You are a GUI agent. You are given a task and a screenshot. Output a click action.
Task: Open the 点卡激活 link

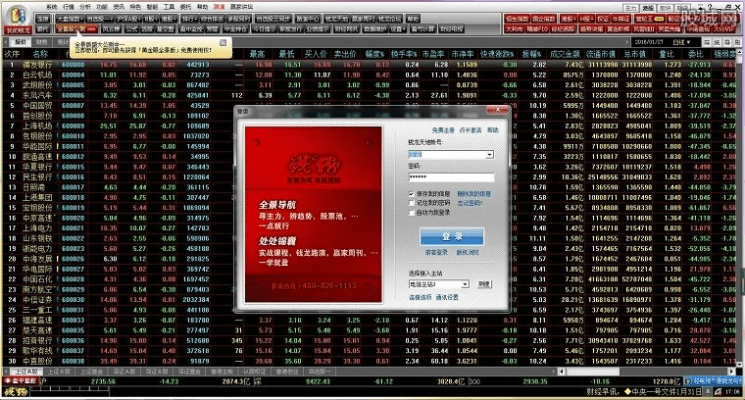pyautogui.click(x=470, y=130)
